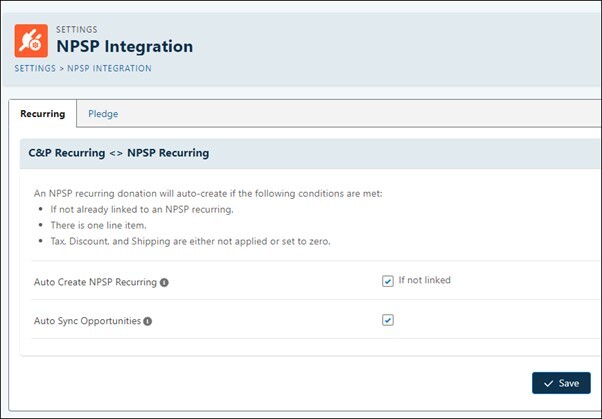Click the small SETTINGS label above the title
This screenshot has width=602, height=419.
pos(77,30)
